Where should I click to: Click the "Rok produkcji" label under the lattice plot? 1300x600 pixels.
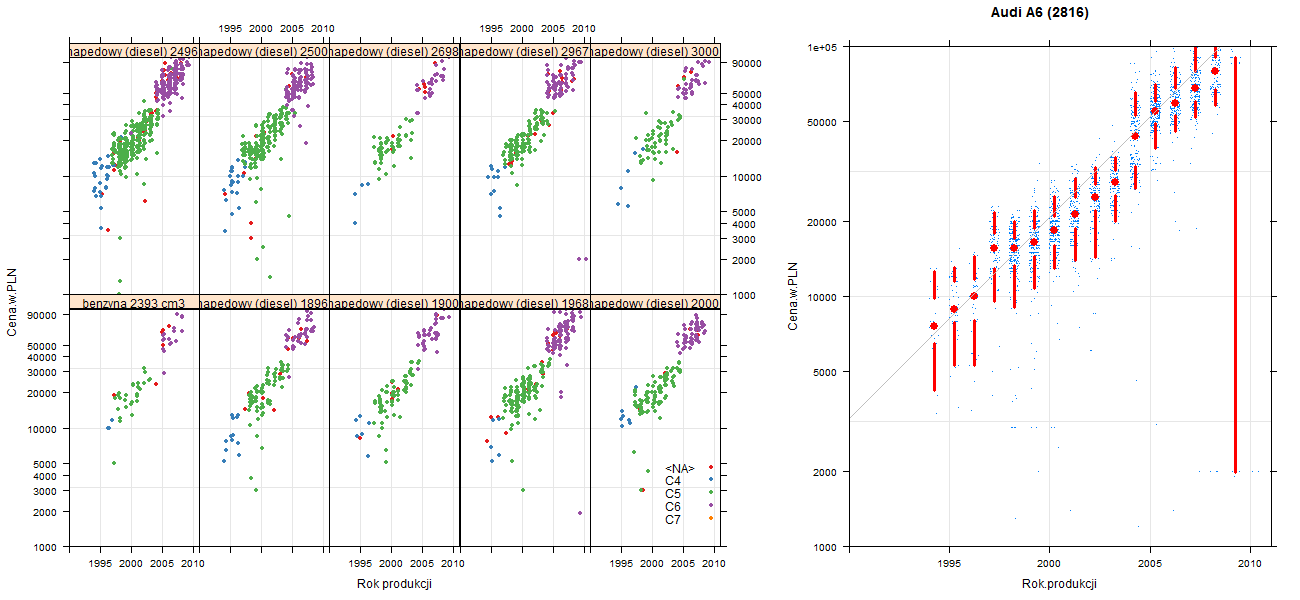(394, 584)
